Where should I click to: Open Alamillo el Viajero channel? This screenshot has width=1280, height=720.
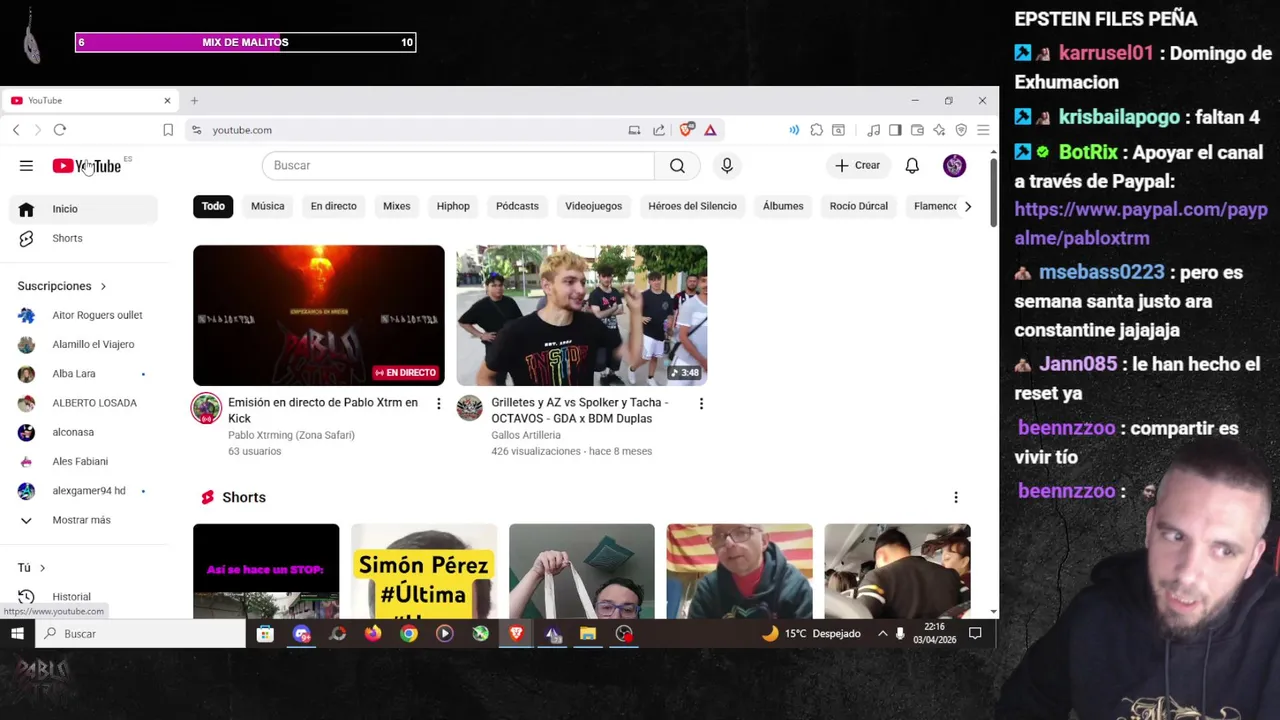point(84,344)
